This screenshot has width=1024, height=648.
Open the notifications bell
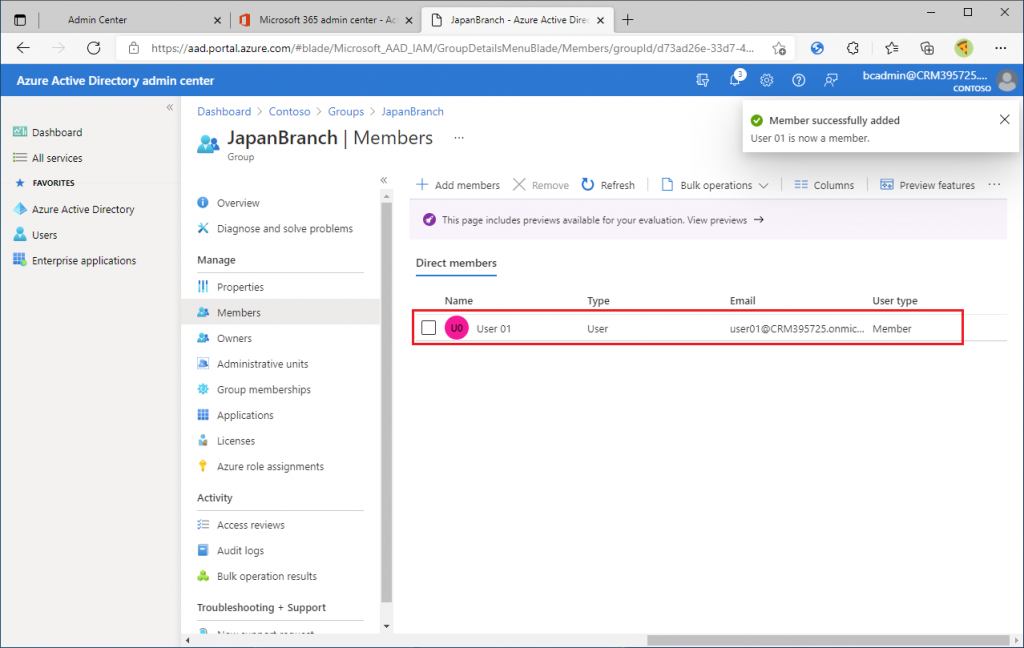735,79
